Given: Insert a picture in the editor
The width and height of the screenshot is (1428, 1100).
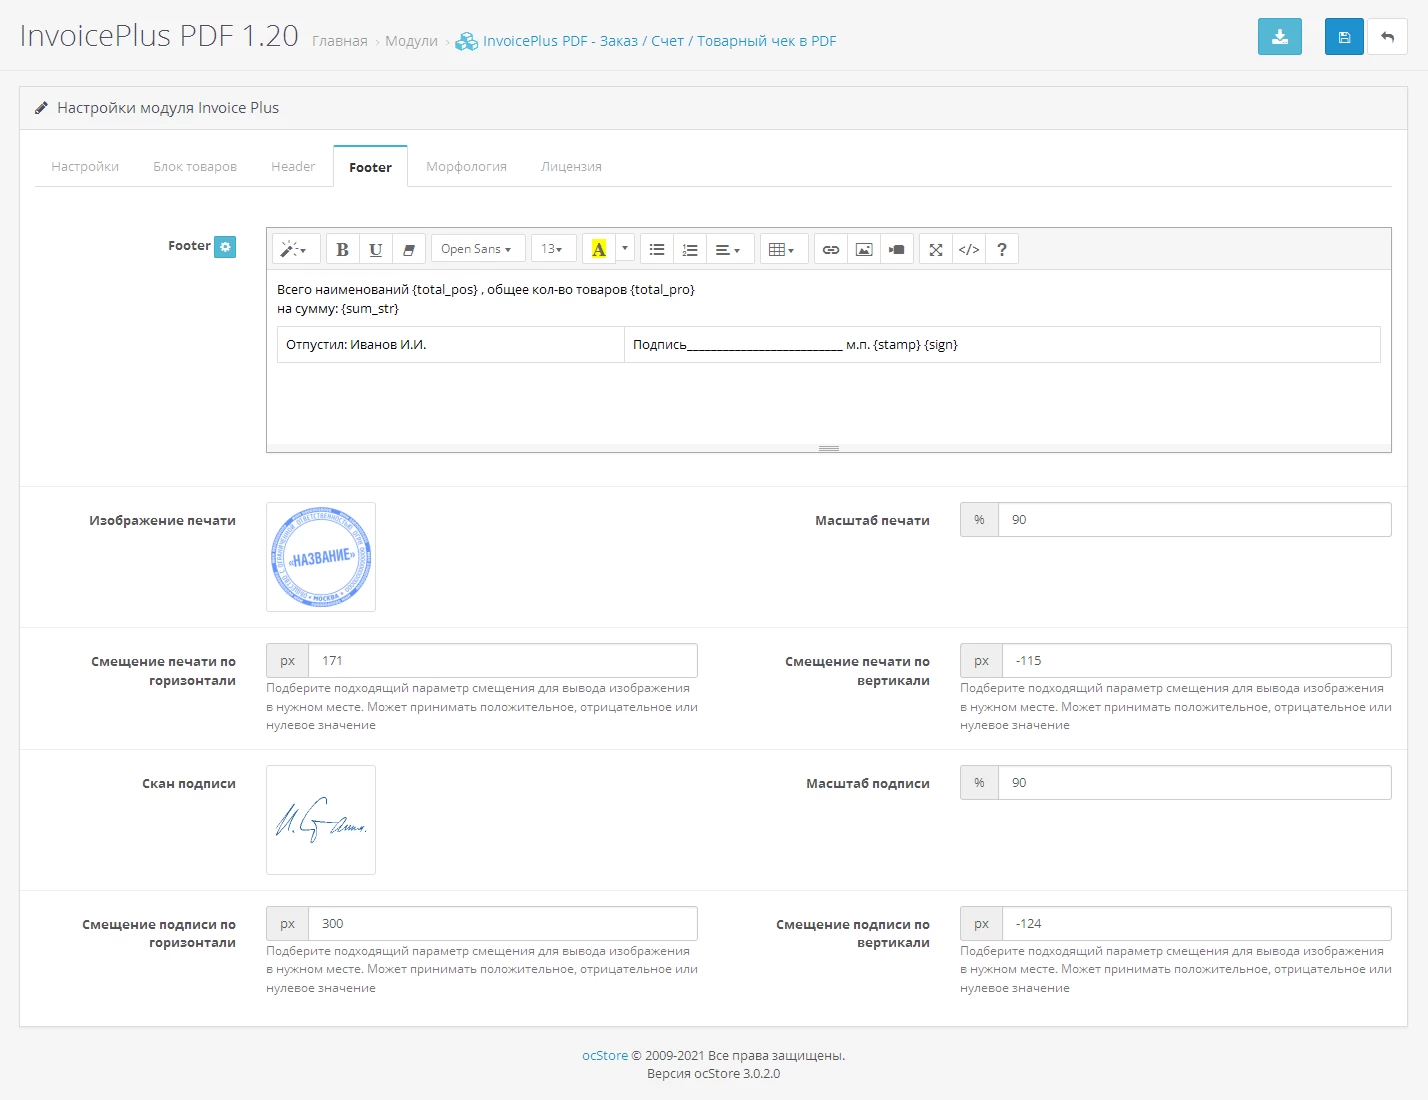Looking at the screenshot, I should pyautogui.click(x=864, y=249).
